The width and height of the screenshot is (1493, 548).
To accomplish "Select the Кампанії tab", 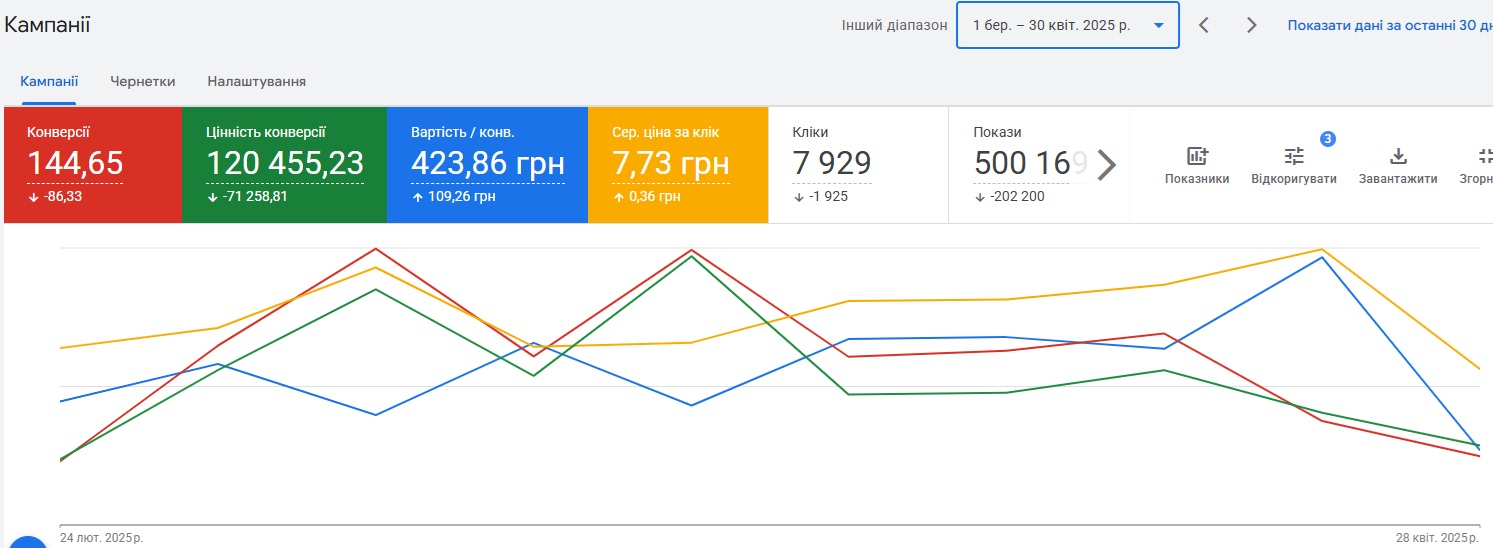I will click(49, 81).
